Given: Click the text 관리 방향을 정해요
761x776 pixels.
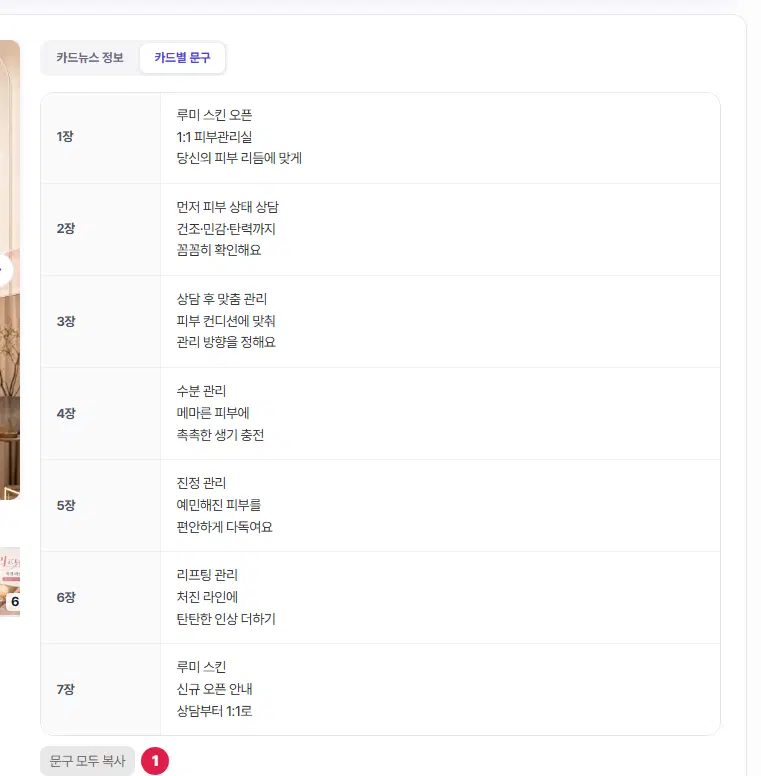Looking at the screenshot, I should point(226,342).
